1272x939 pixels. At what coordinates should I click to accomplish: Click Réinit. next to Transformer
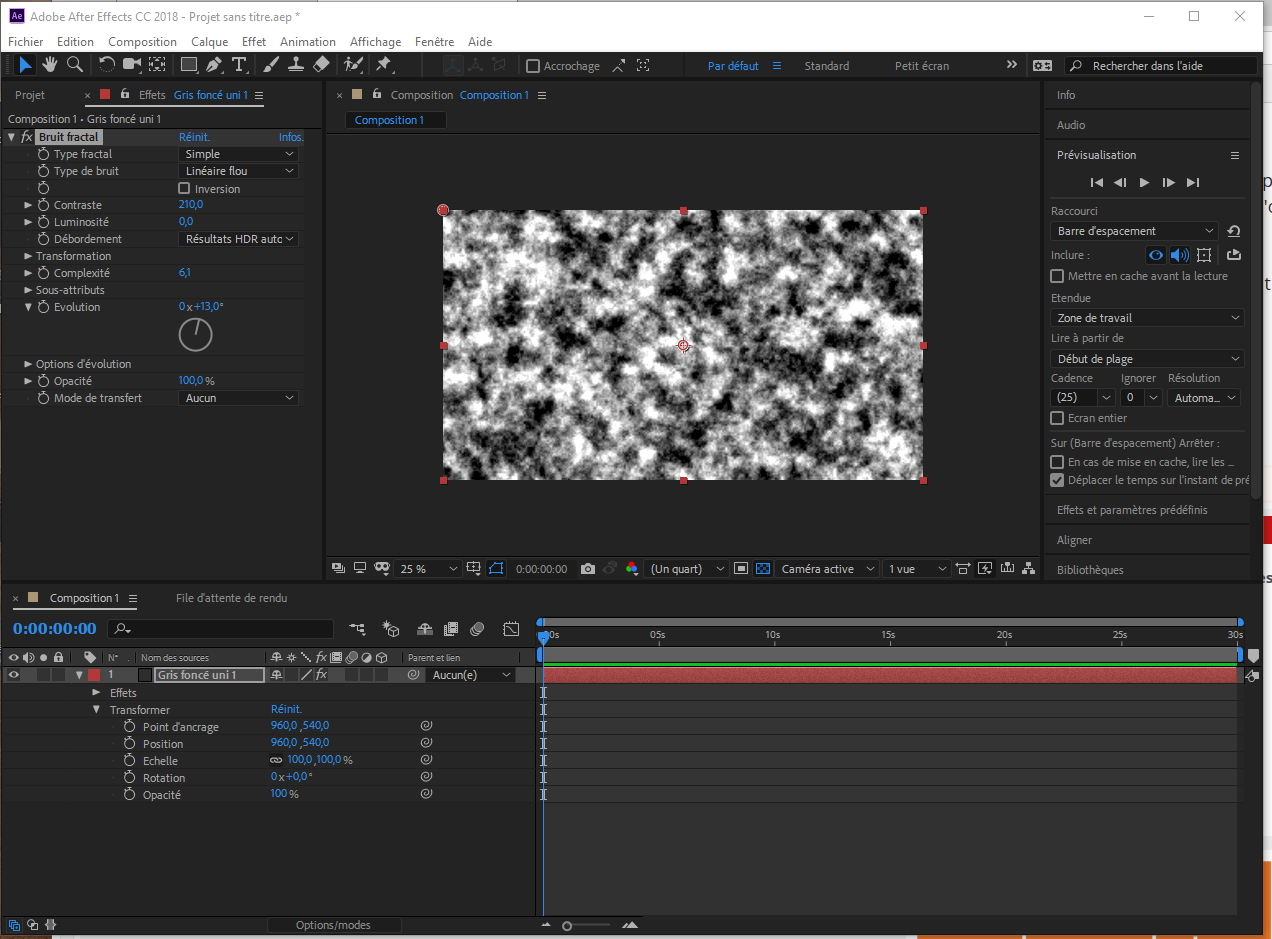tap(286, 710)
